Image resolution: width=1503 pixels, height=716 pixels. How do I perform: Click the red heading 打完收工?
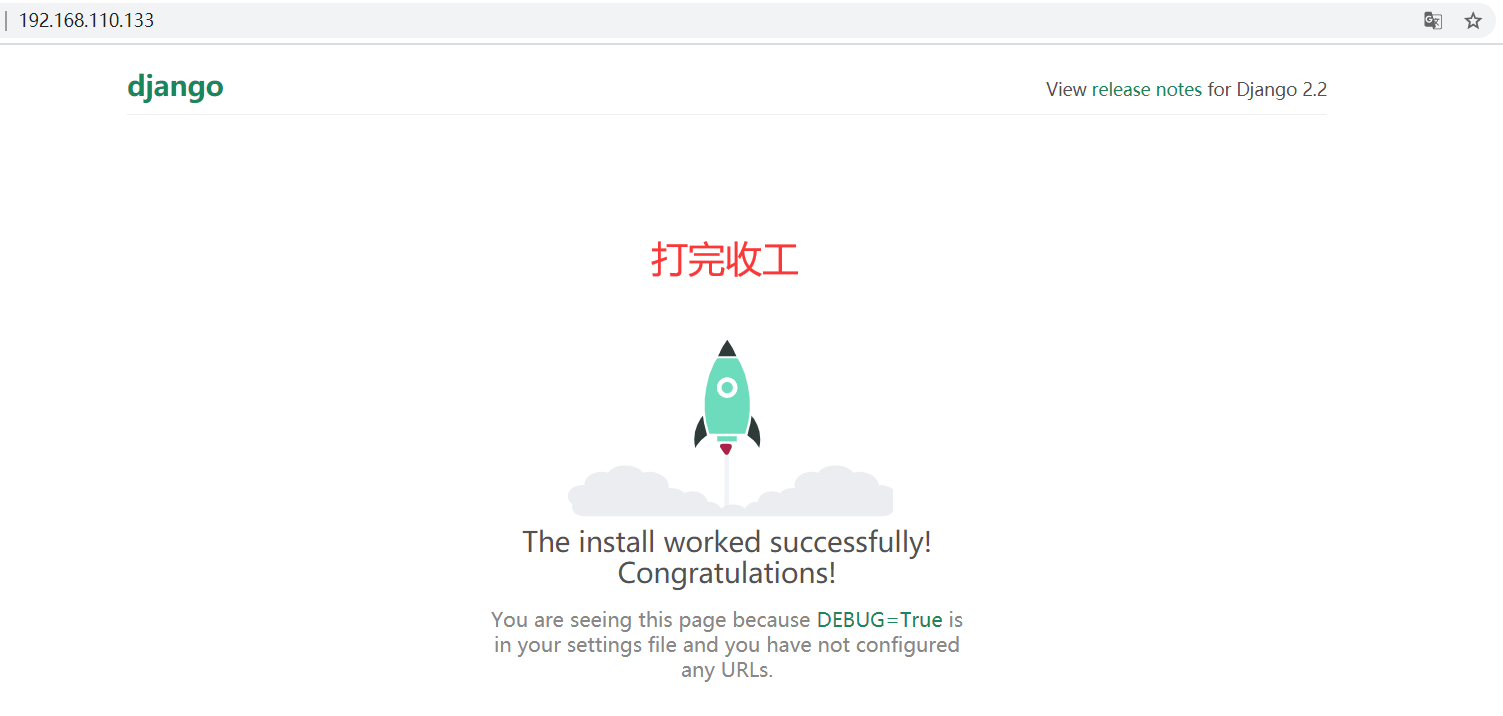click(725, 260)
